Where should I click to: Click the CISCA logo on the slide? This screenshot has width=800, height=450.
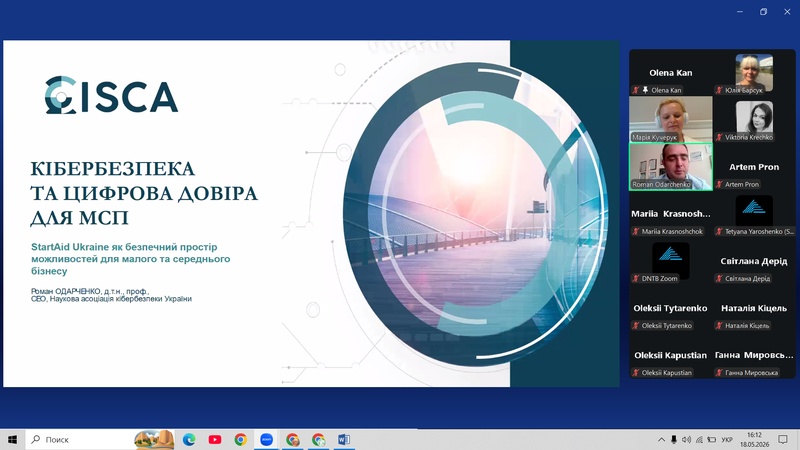coord(111,95)
